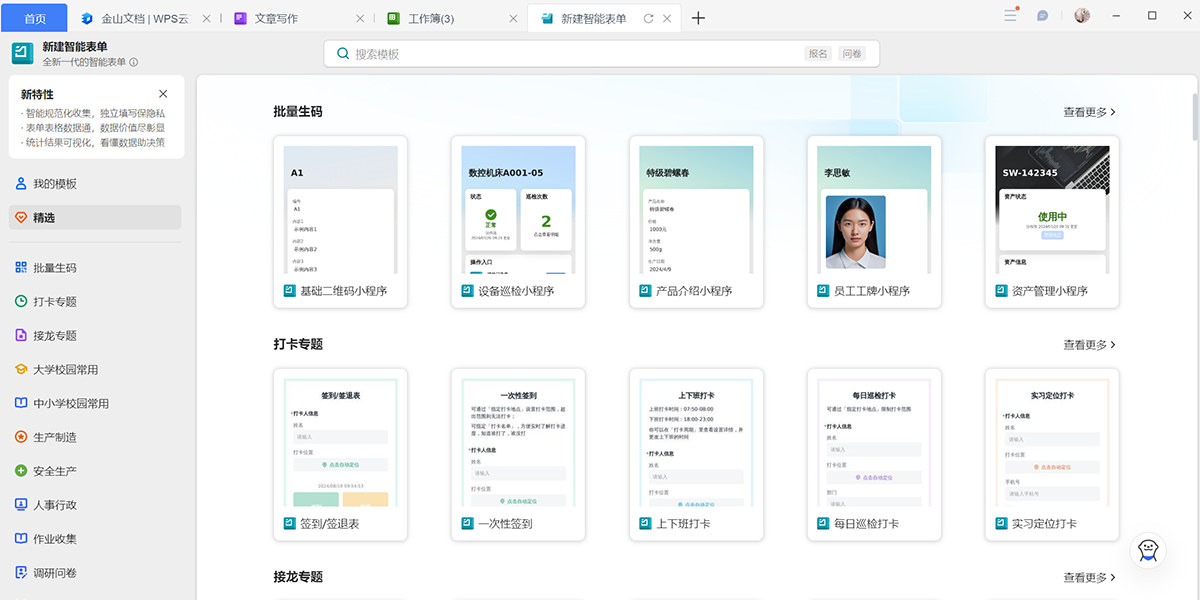Select the 接龙专题 sidebar icon
This screenshot has width=1200, height=600.
[x=21, y=336]
